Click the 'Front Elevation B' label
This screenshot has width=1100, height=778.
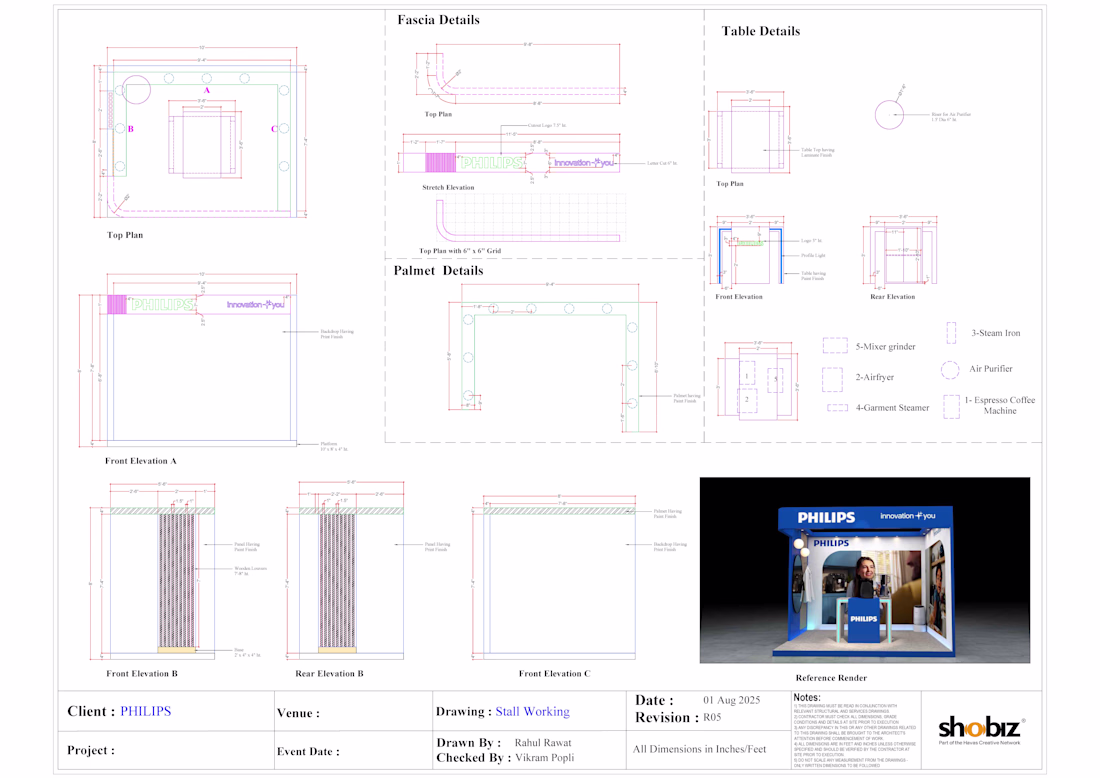coord(142,673)
